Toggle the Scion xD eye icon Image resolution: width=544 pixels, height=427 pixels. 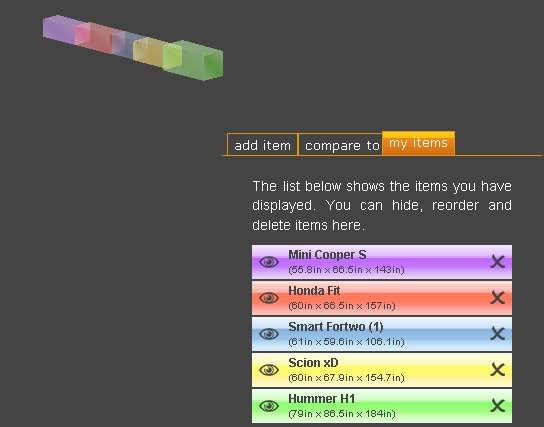[269, 370]
